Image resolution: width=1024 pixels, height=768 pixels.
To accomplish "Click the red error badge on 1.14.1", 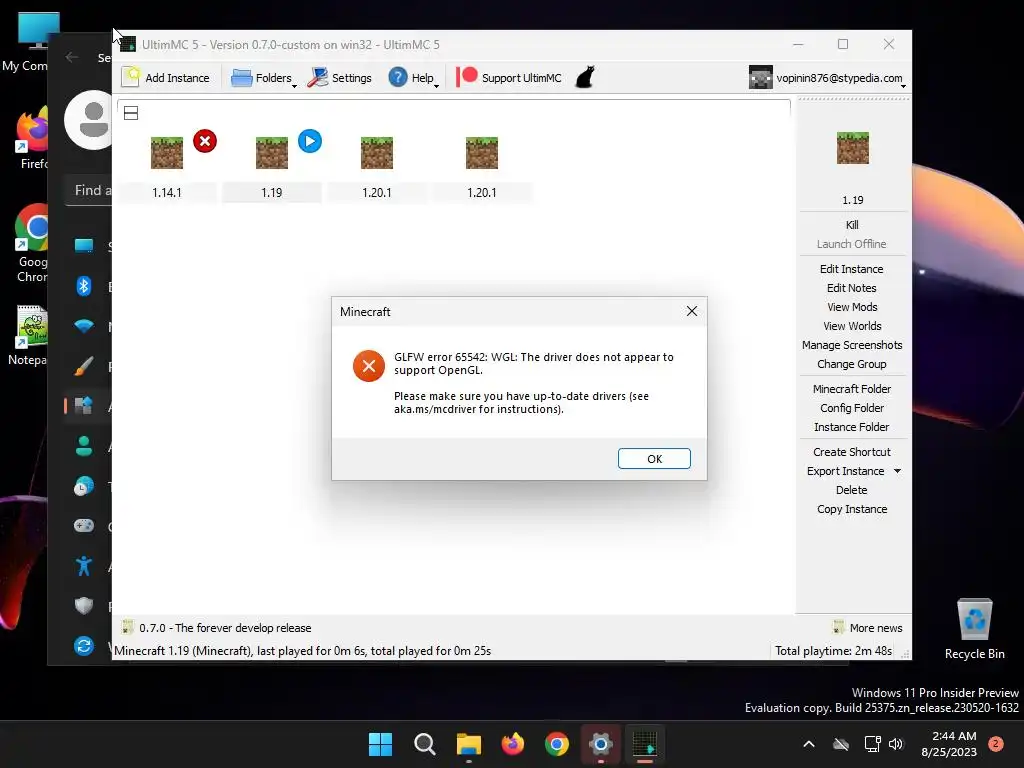I will click(x=205, y=141).
